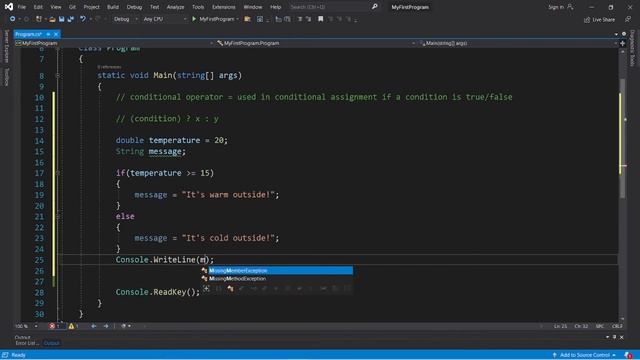Open the Toolbox side tab

6,77
